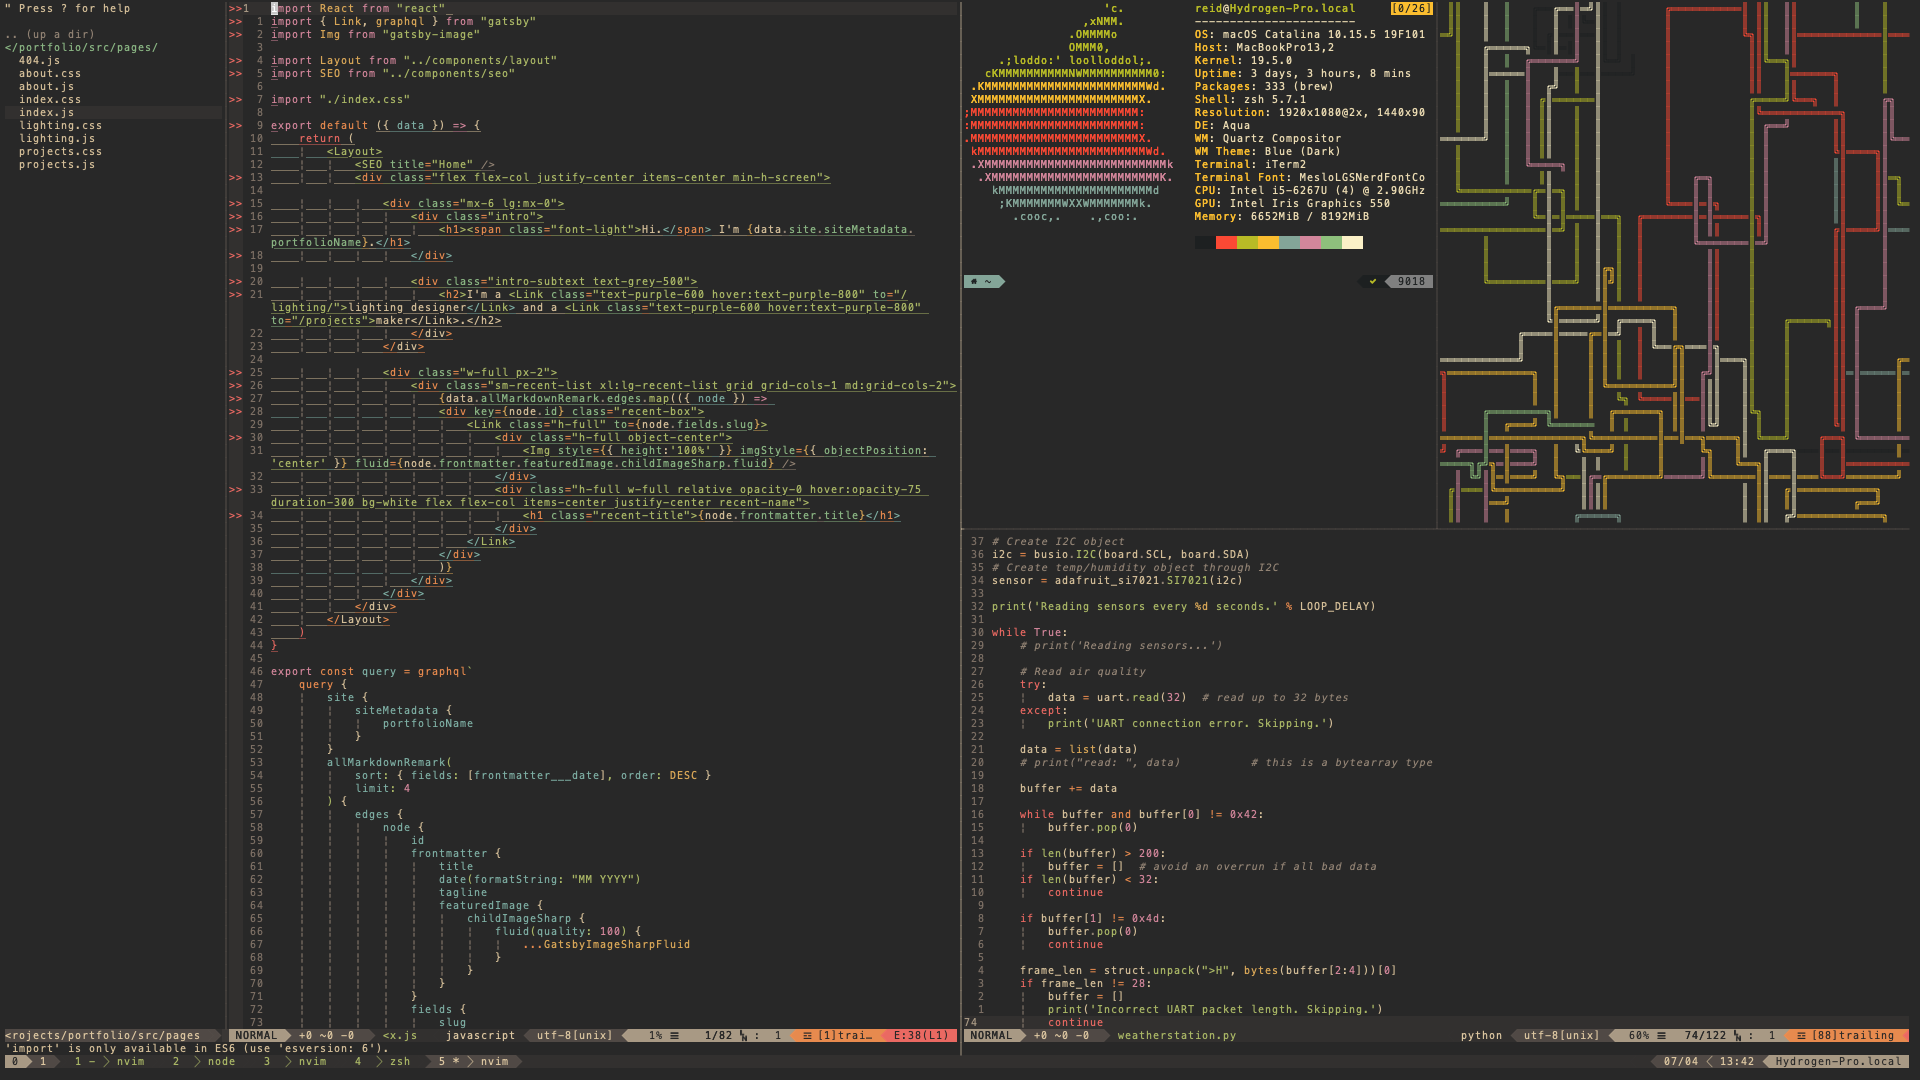The width and height of the screenshot is (1920, 1080).
Task: Click the red E:38(L1) error indicator
Action: (x=920, y=1036)
